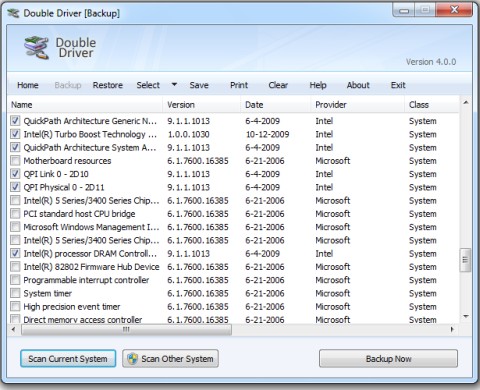The image size is (480, 390).
Task: Select Programmable interrupt controller row name
Action: [x=86, y=280]
